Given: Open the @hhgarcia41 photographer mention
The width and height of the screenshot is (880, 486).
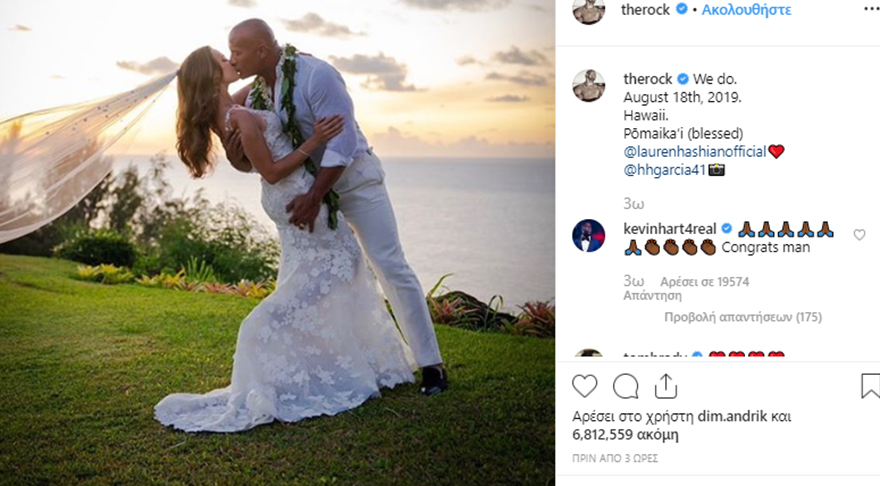Looking at the screenshot, I should pyautogui.click(x=664, y=170).
